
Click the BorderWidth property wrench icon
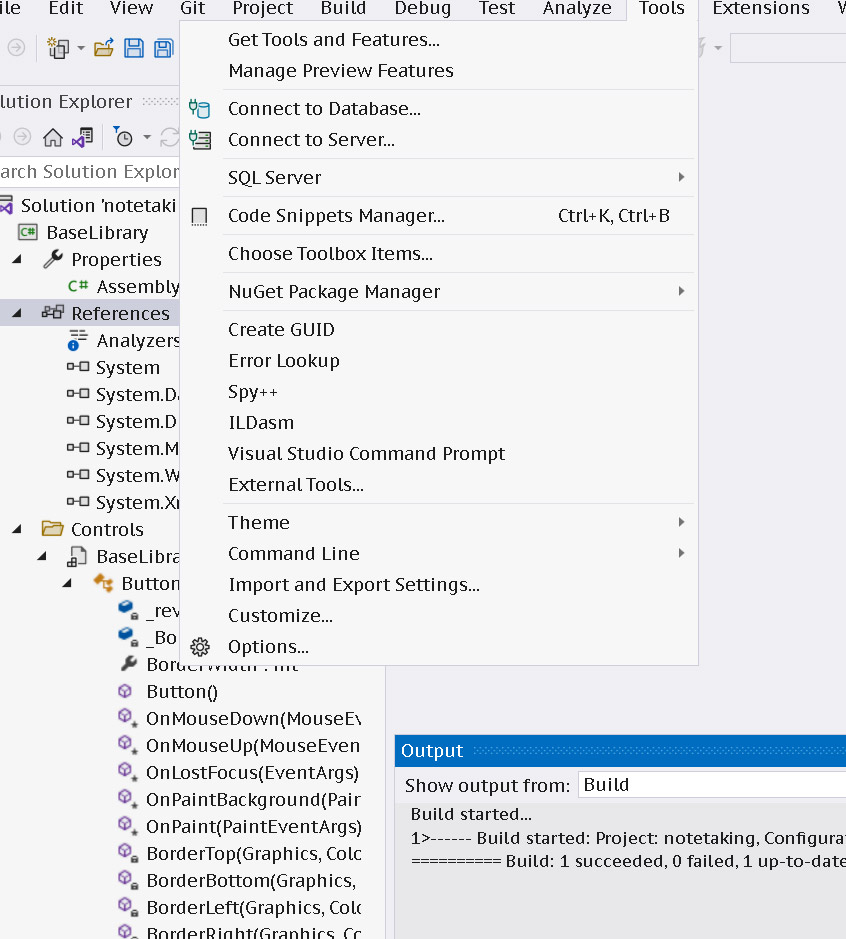tap(129, 663)
